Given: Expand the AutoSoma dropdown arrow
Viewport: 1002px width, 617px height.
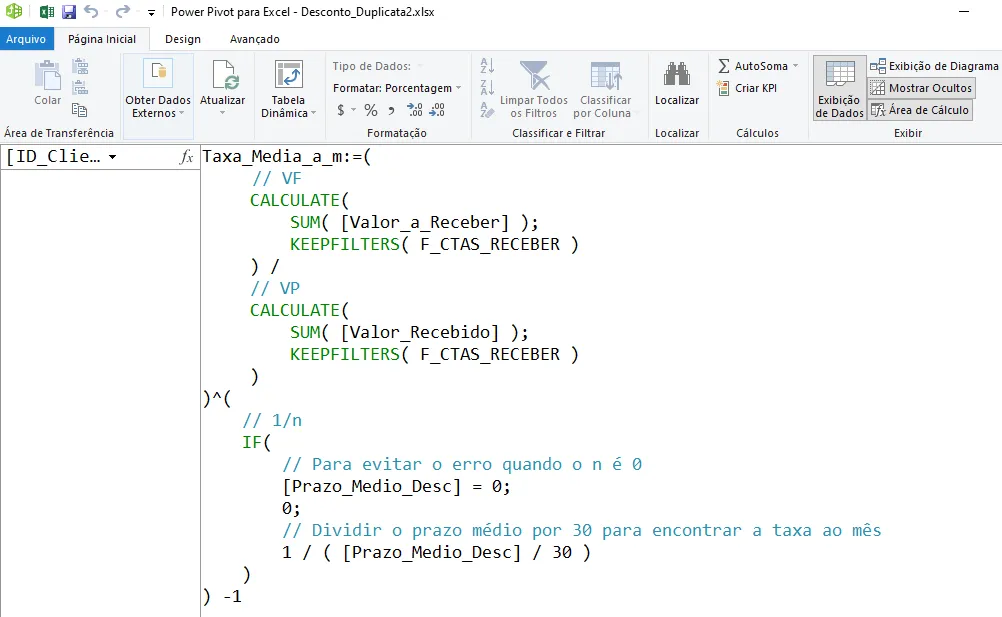Looking at the screenshot, I should coord(796,66).
